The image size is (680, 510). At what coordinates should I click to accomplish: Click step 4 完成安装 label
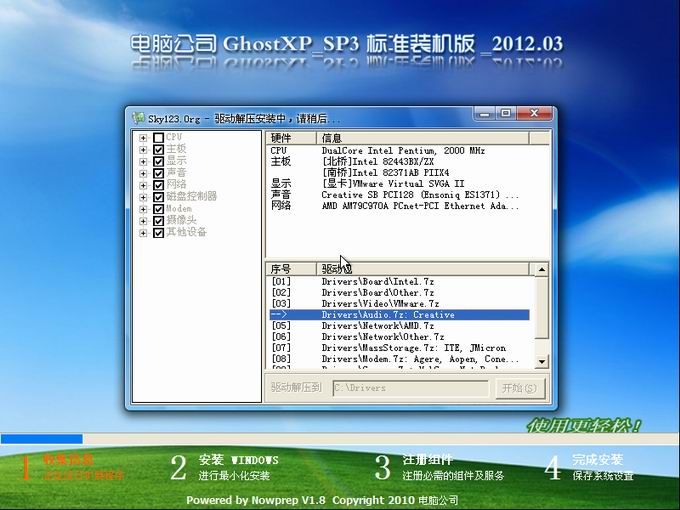598,460
